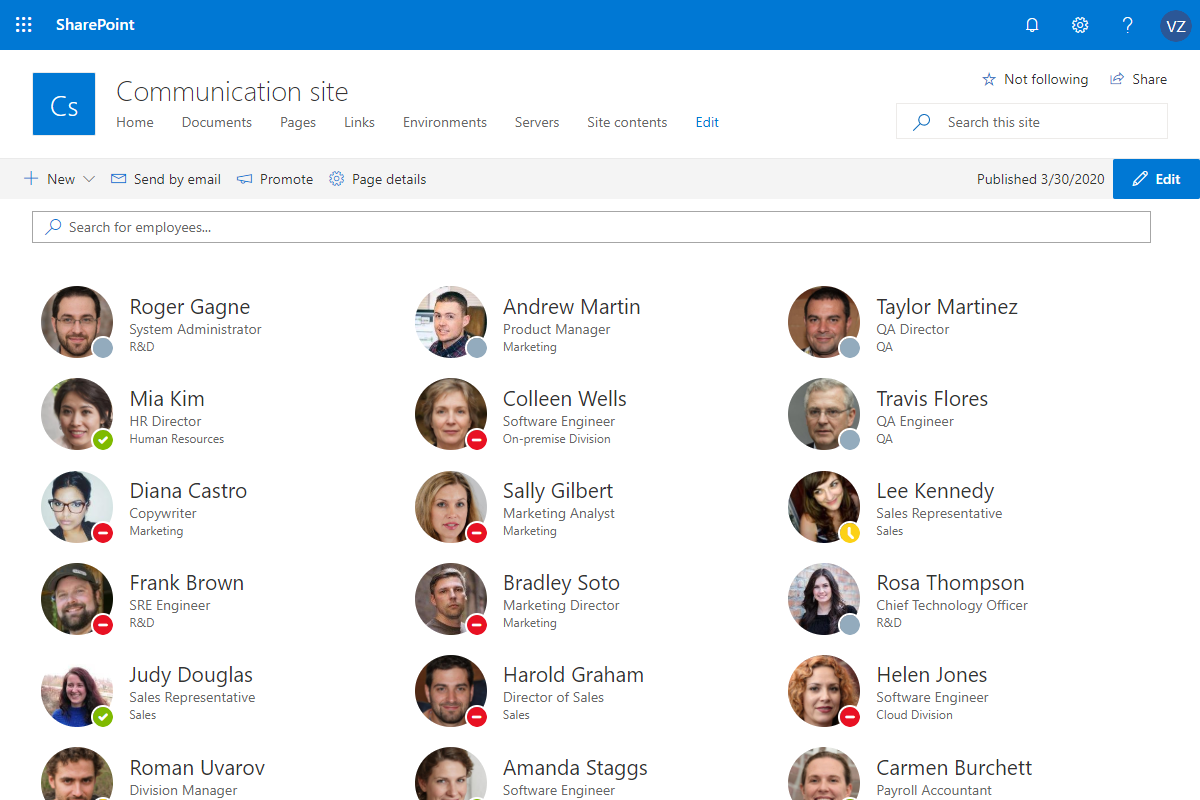Click the Send by email envelope icon

(117, 179)
